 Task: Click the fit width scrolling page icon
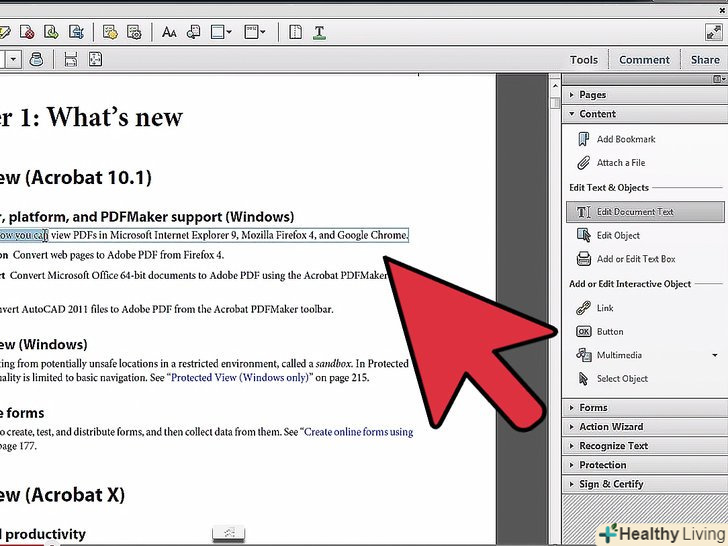[71, 59]
